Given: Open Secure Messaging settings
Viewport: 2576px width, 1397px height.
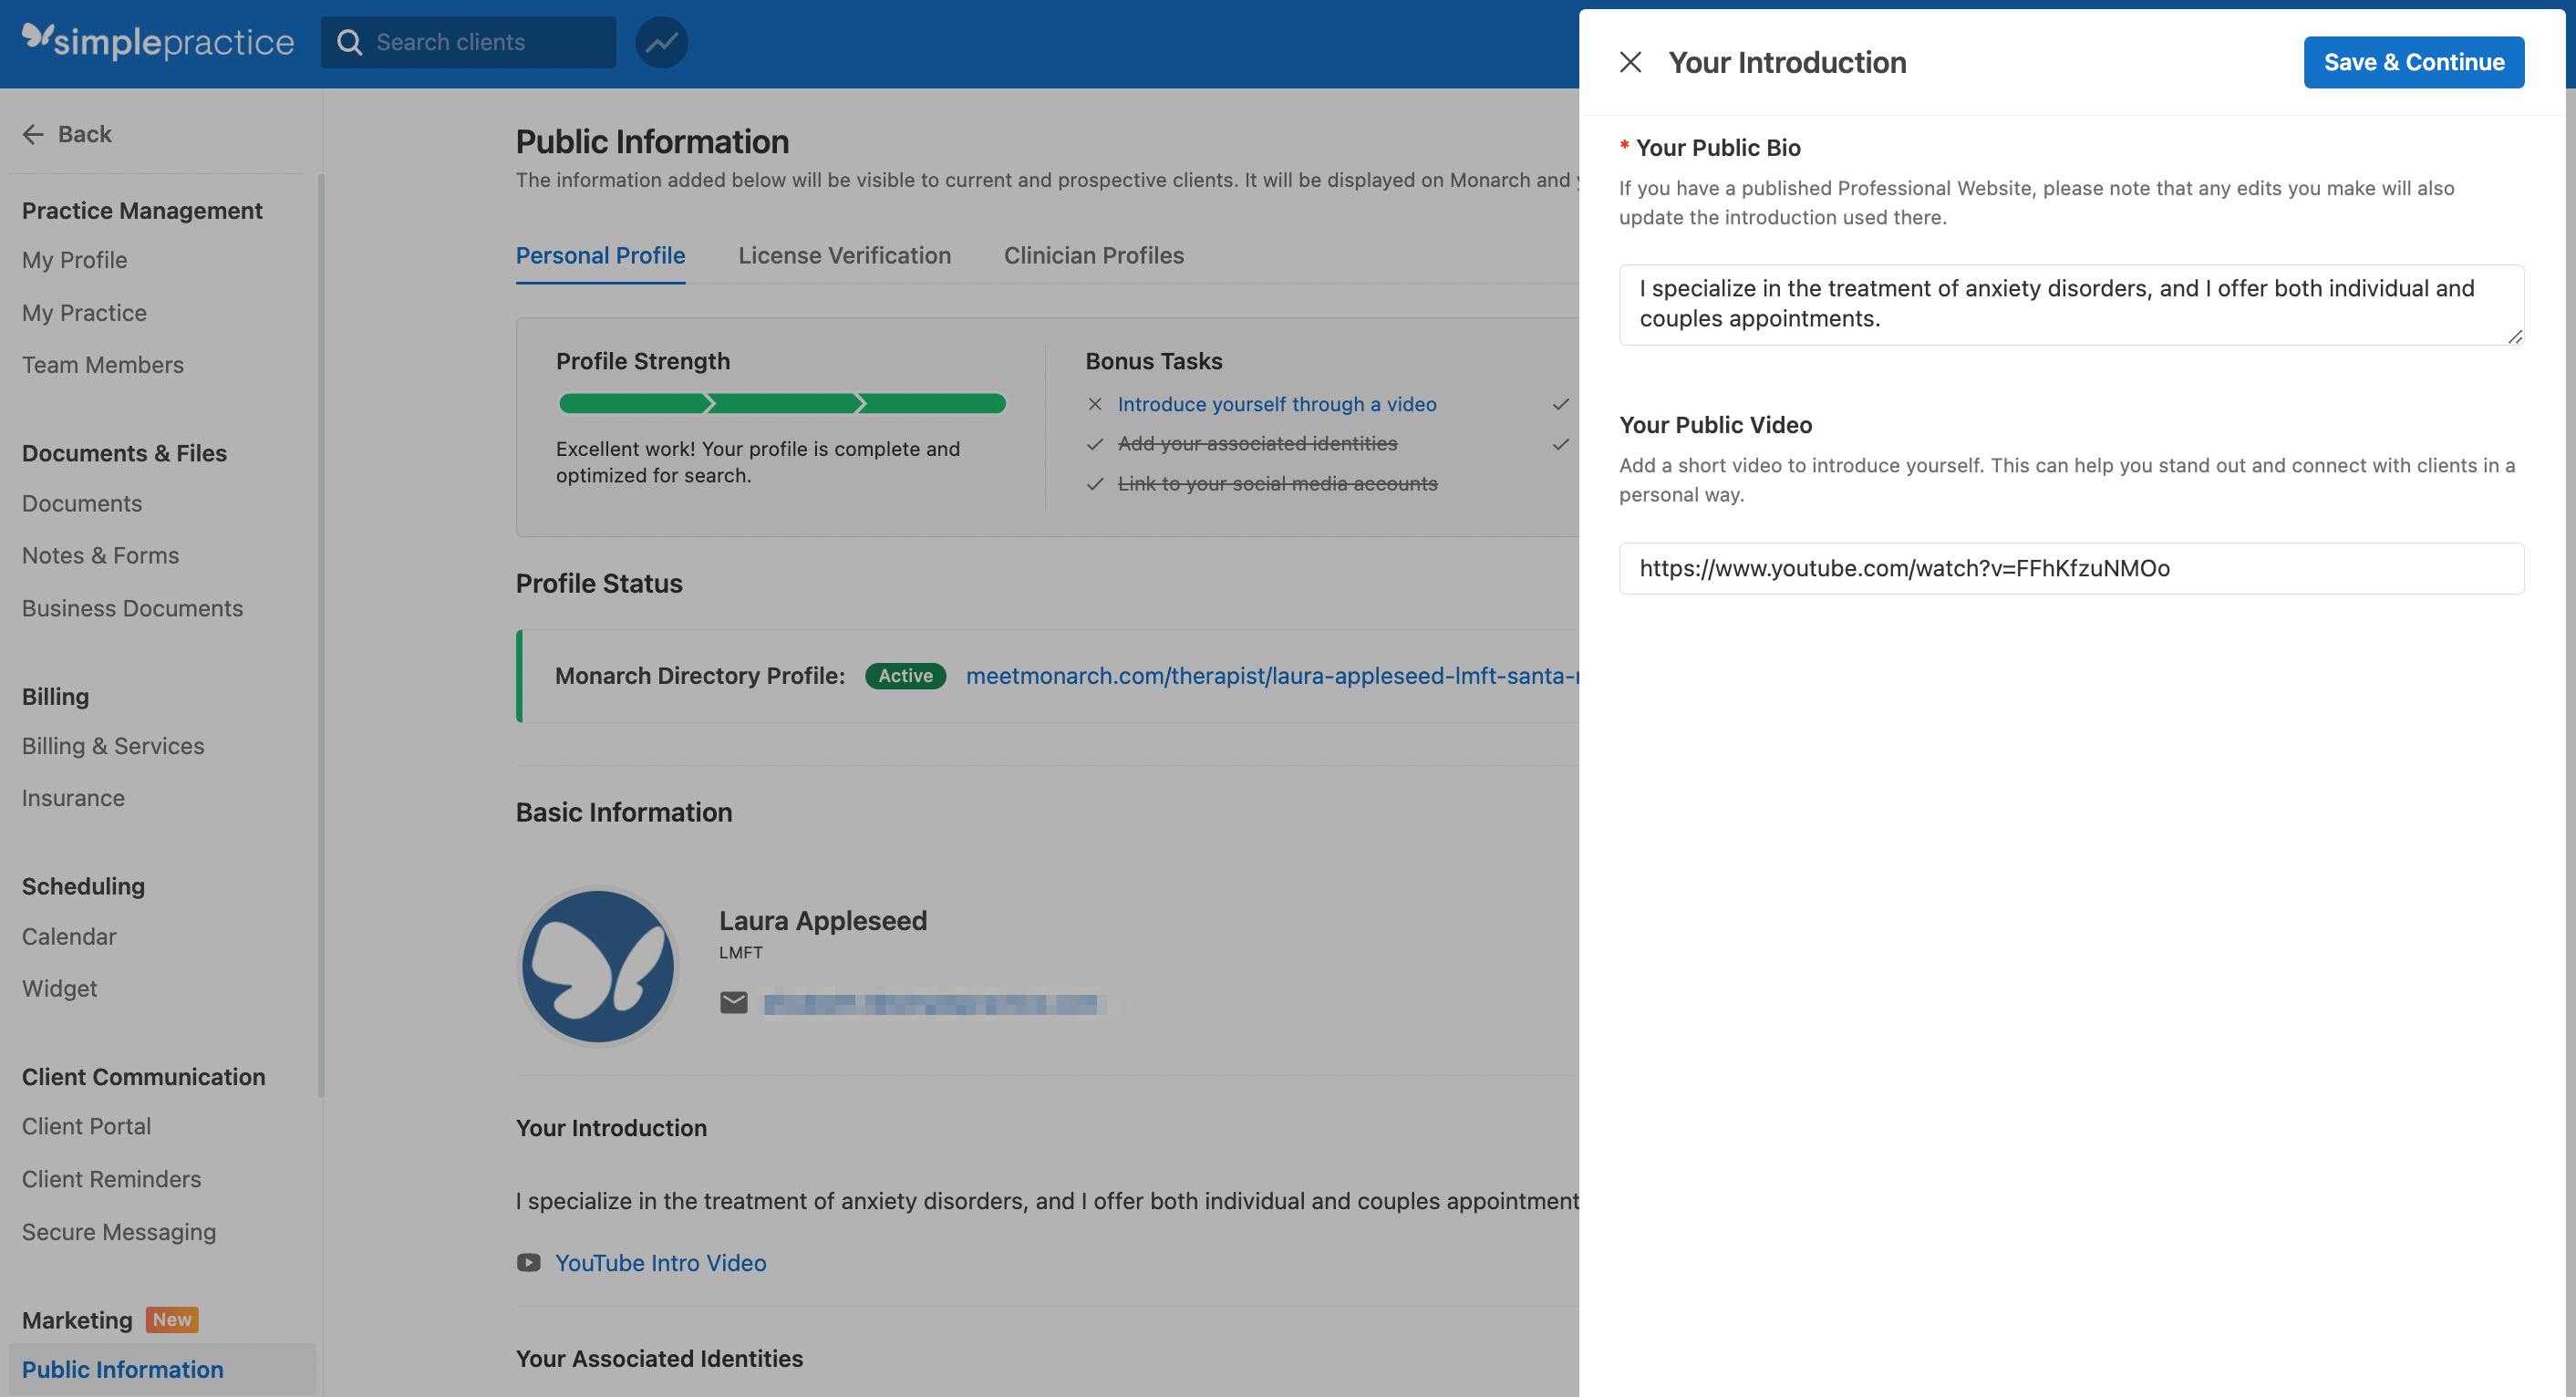Looking at the screenshot, I should (119, 1232).
